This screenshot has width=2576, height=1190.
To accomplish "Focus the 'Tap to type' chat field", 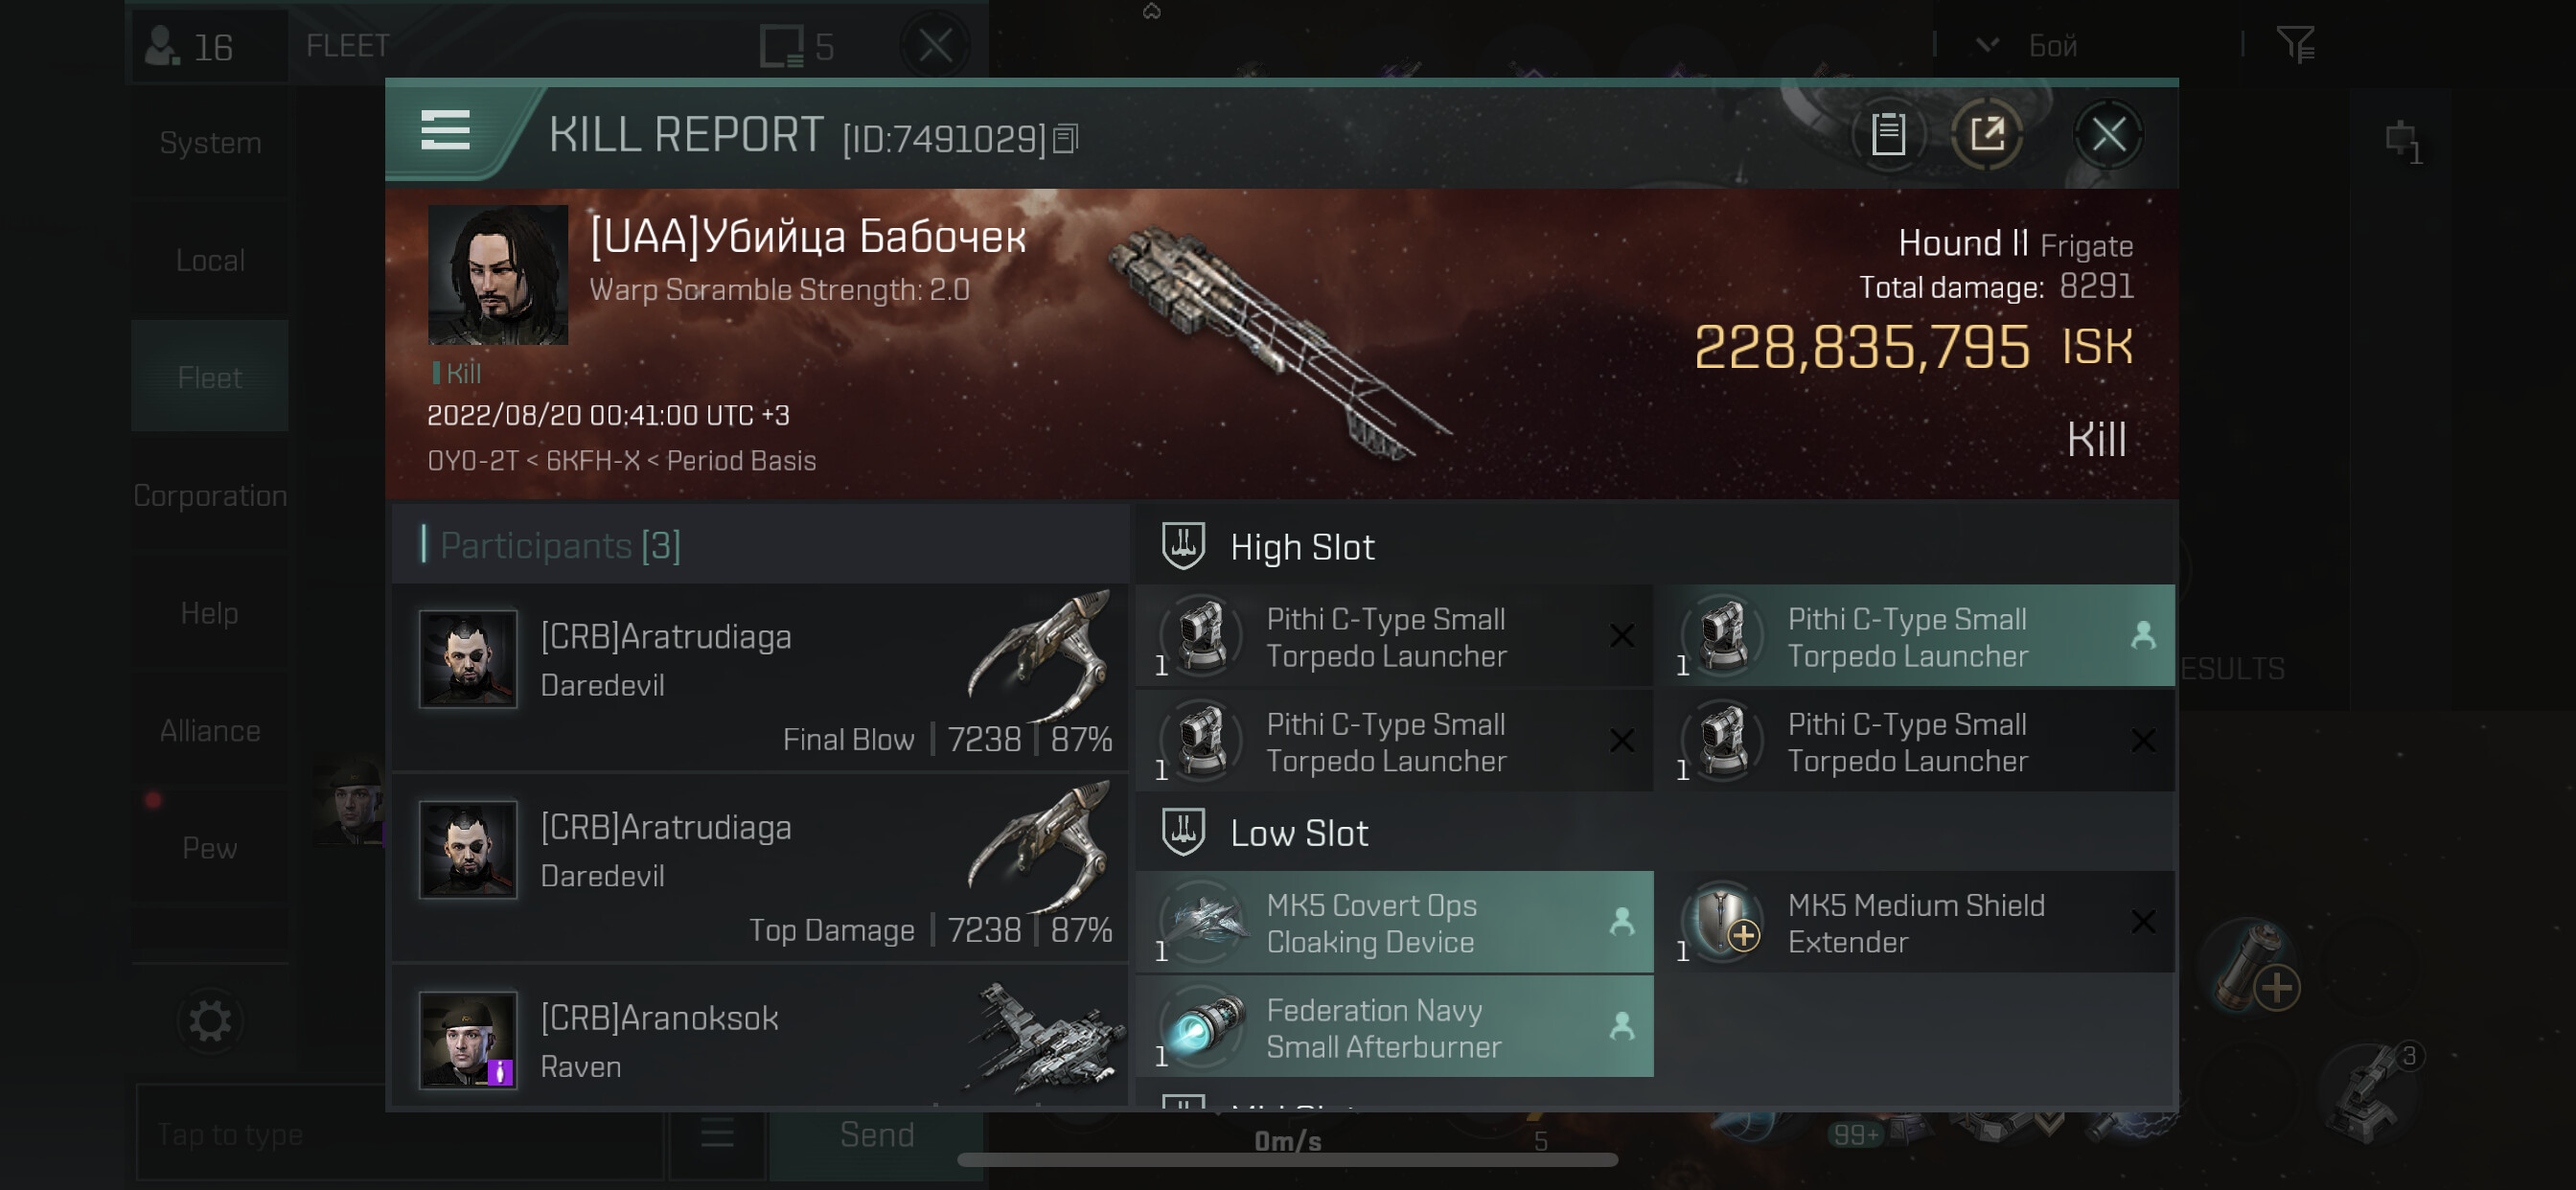I will tap(400, 1134).
